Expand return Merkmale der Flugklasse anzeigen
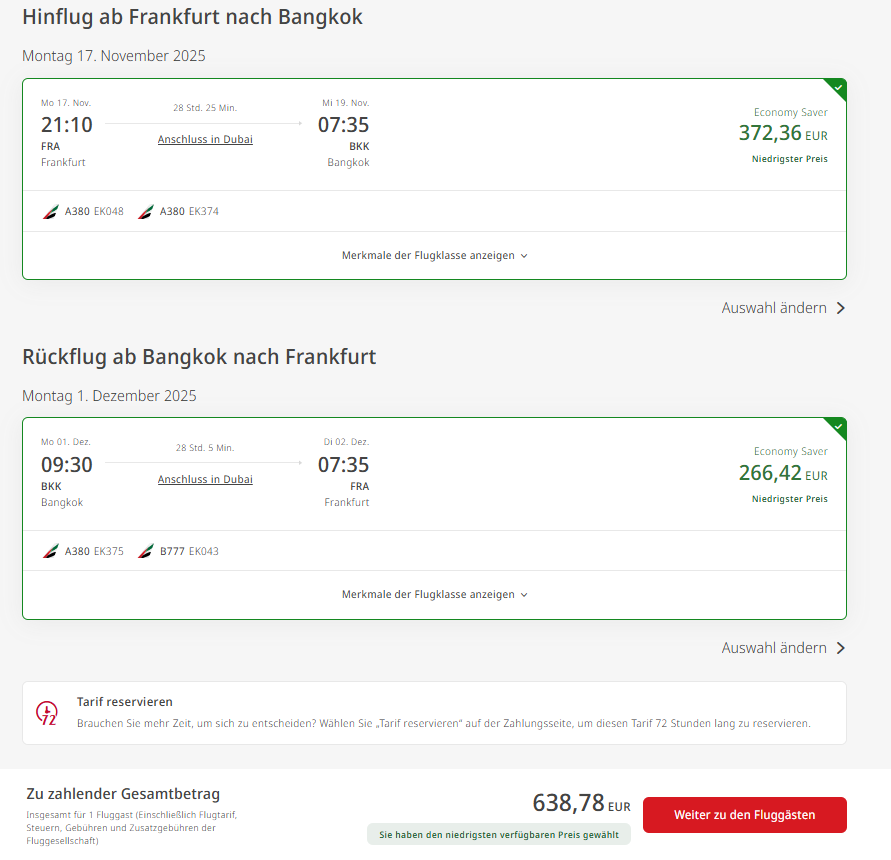 click(x=435, y=595)
